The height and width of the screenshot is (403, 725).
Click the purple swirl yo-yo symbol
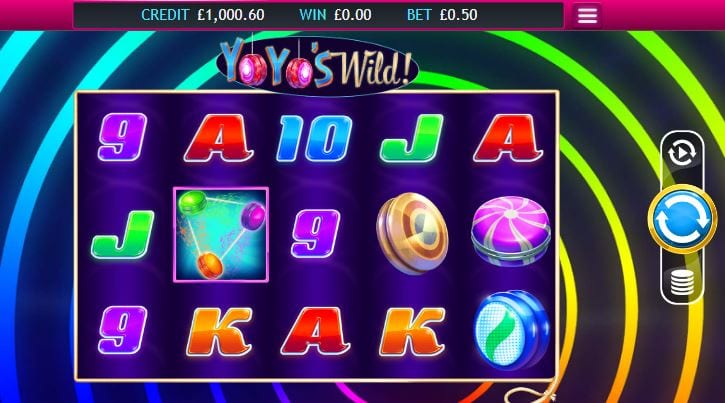(510, 231)
